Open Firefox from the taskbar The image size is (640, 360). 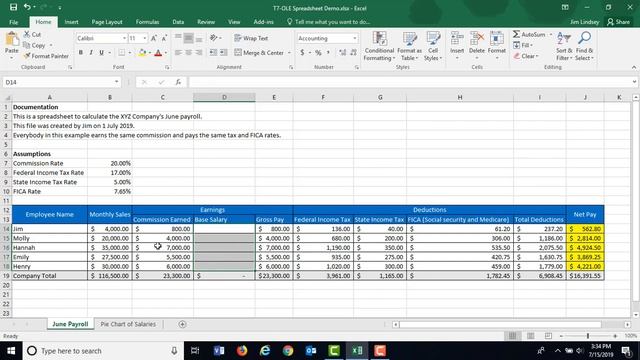[242, 351]
